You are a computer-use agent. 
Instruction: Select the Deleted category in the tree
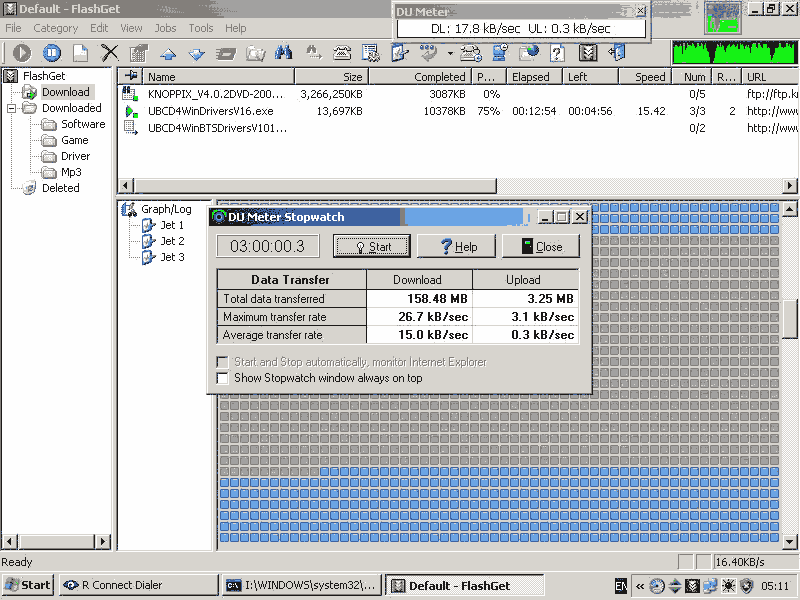[61, 188]
